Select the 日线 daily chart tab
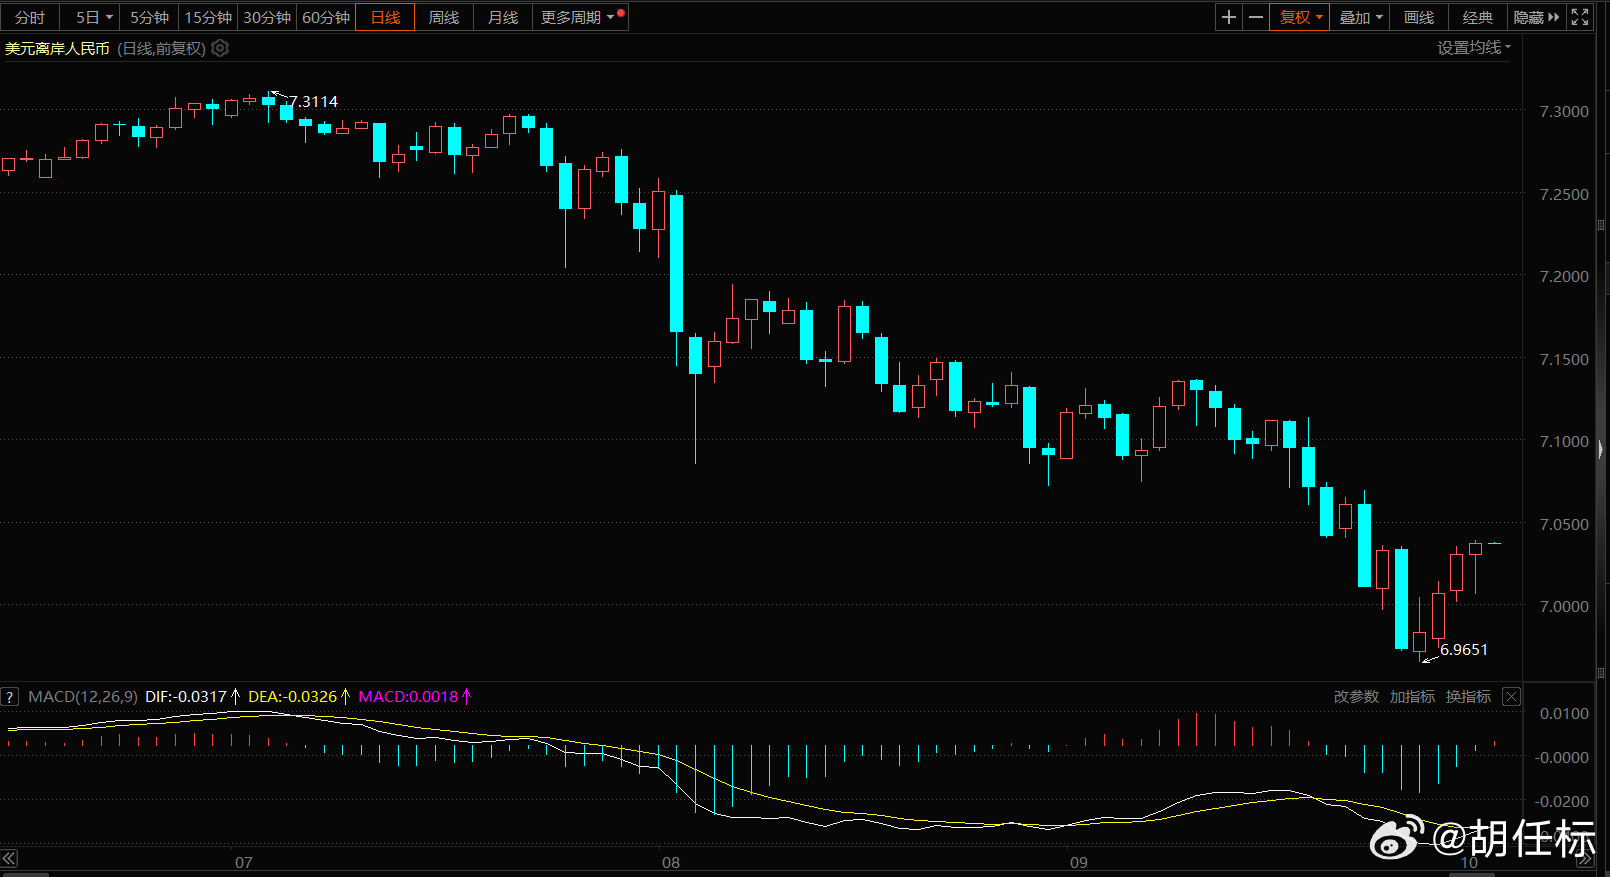This screenshot has width=1610, height=877. [x=385, y=17]
